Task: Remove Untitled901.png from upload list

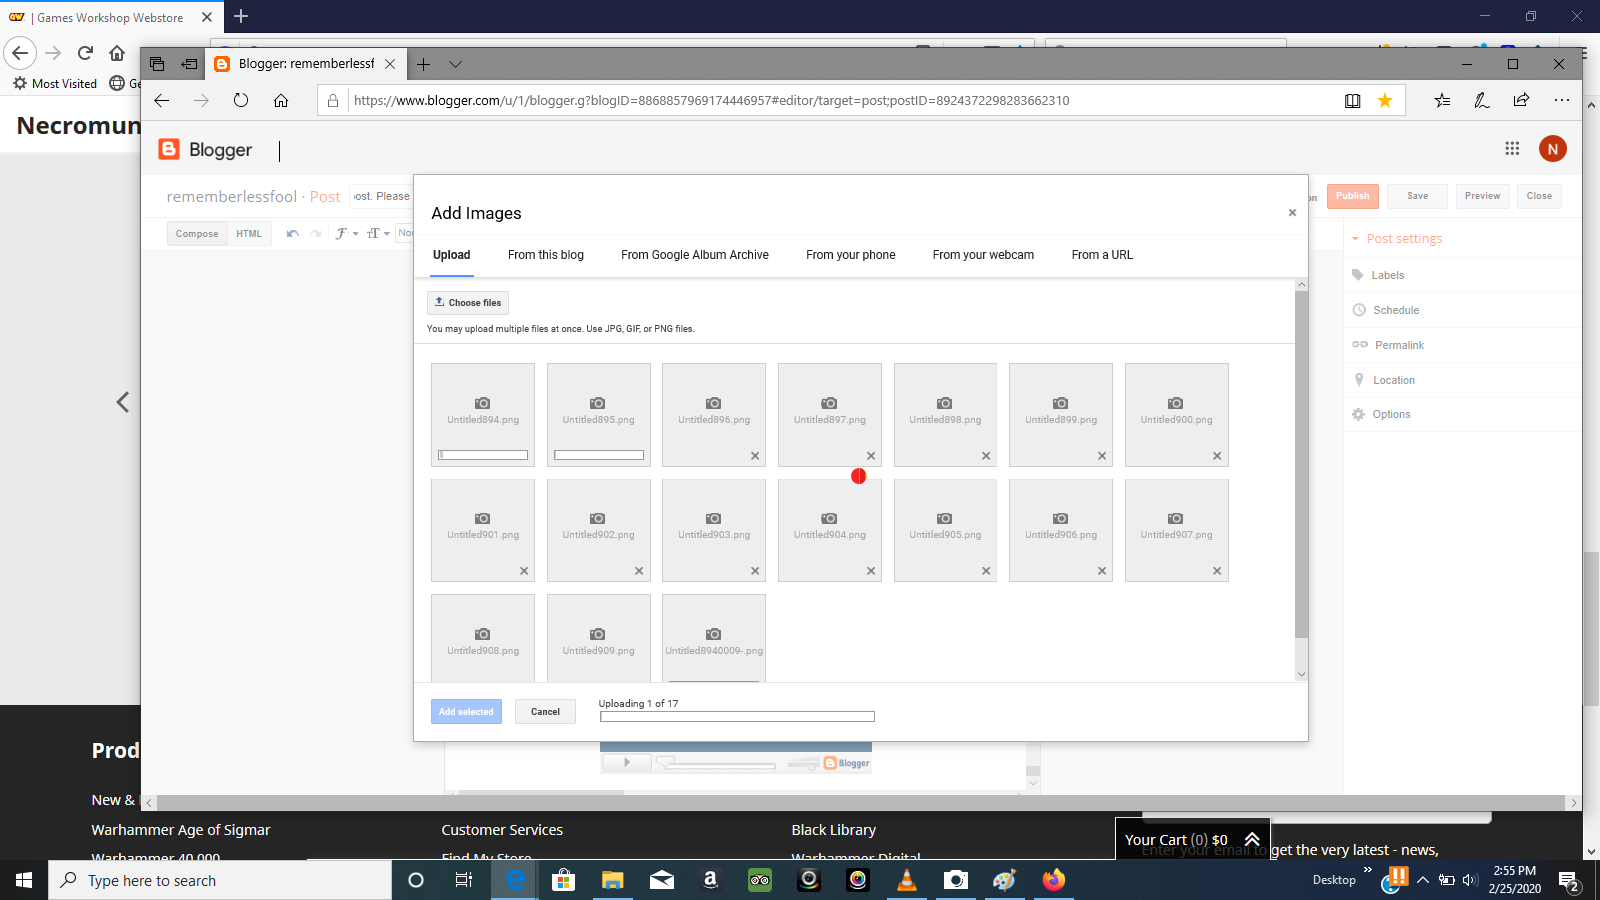Action: pyautogui.click(x=524, y=571)
